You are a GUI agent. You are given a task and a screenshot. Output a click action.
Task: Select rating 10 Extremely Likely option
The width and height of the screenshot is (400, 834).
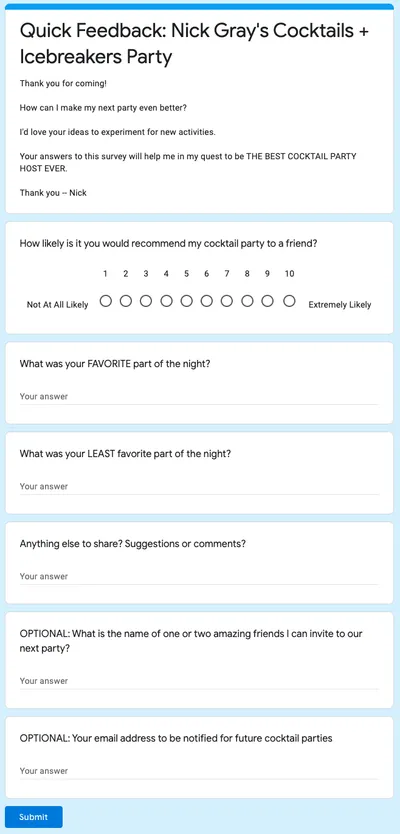point(289,302)
